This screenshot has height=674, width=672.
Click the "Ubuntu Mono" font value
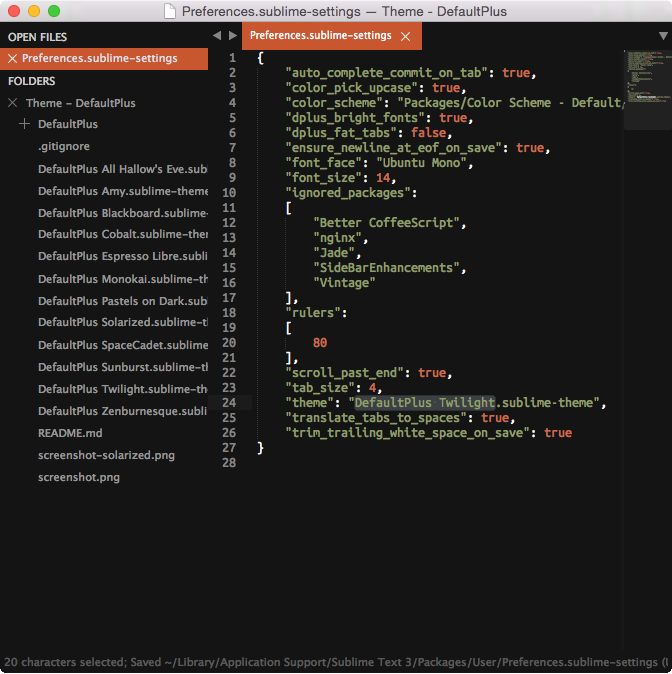(421, 163)
